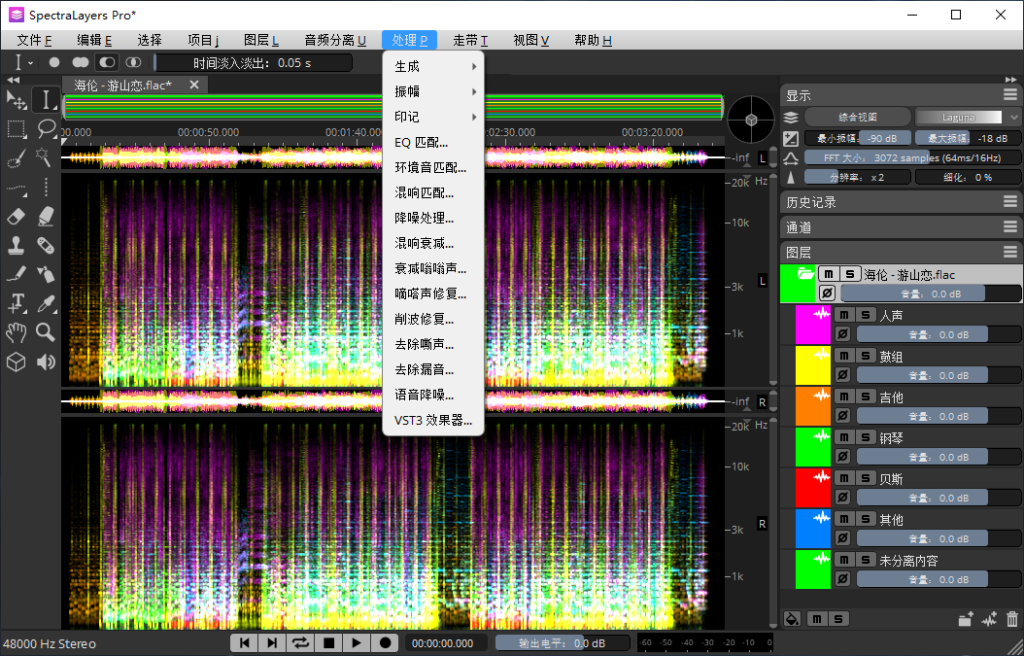Open the 历史记录 panel options menu

1010,202
